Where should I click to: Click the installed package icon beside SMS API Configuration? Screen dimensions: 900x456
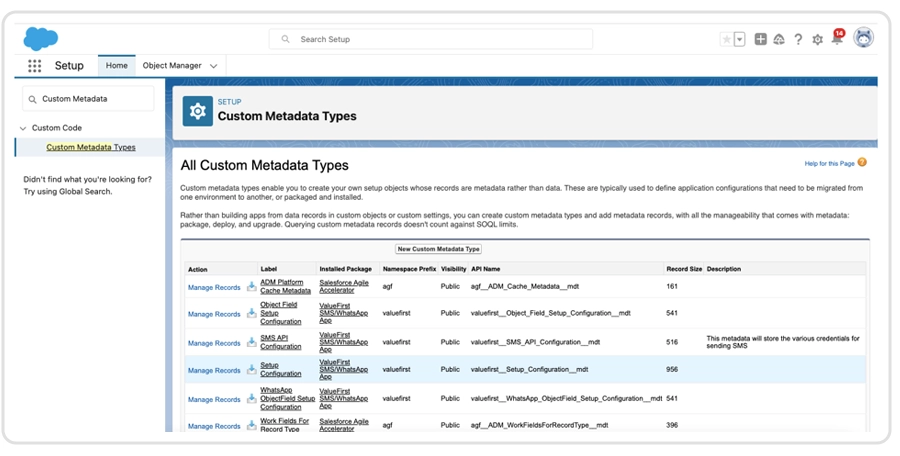coord(252,342)
